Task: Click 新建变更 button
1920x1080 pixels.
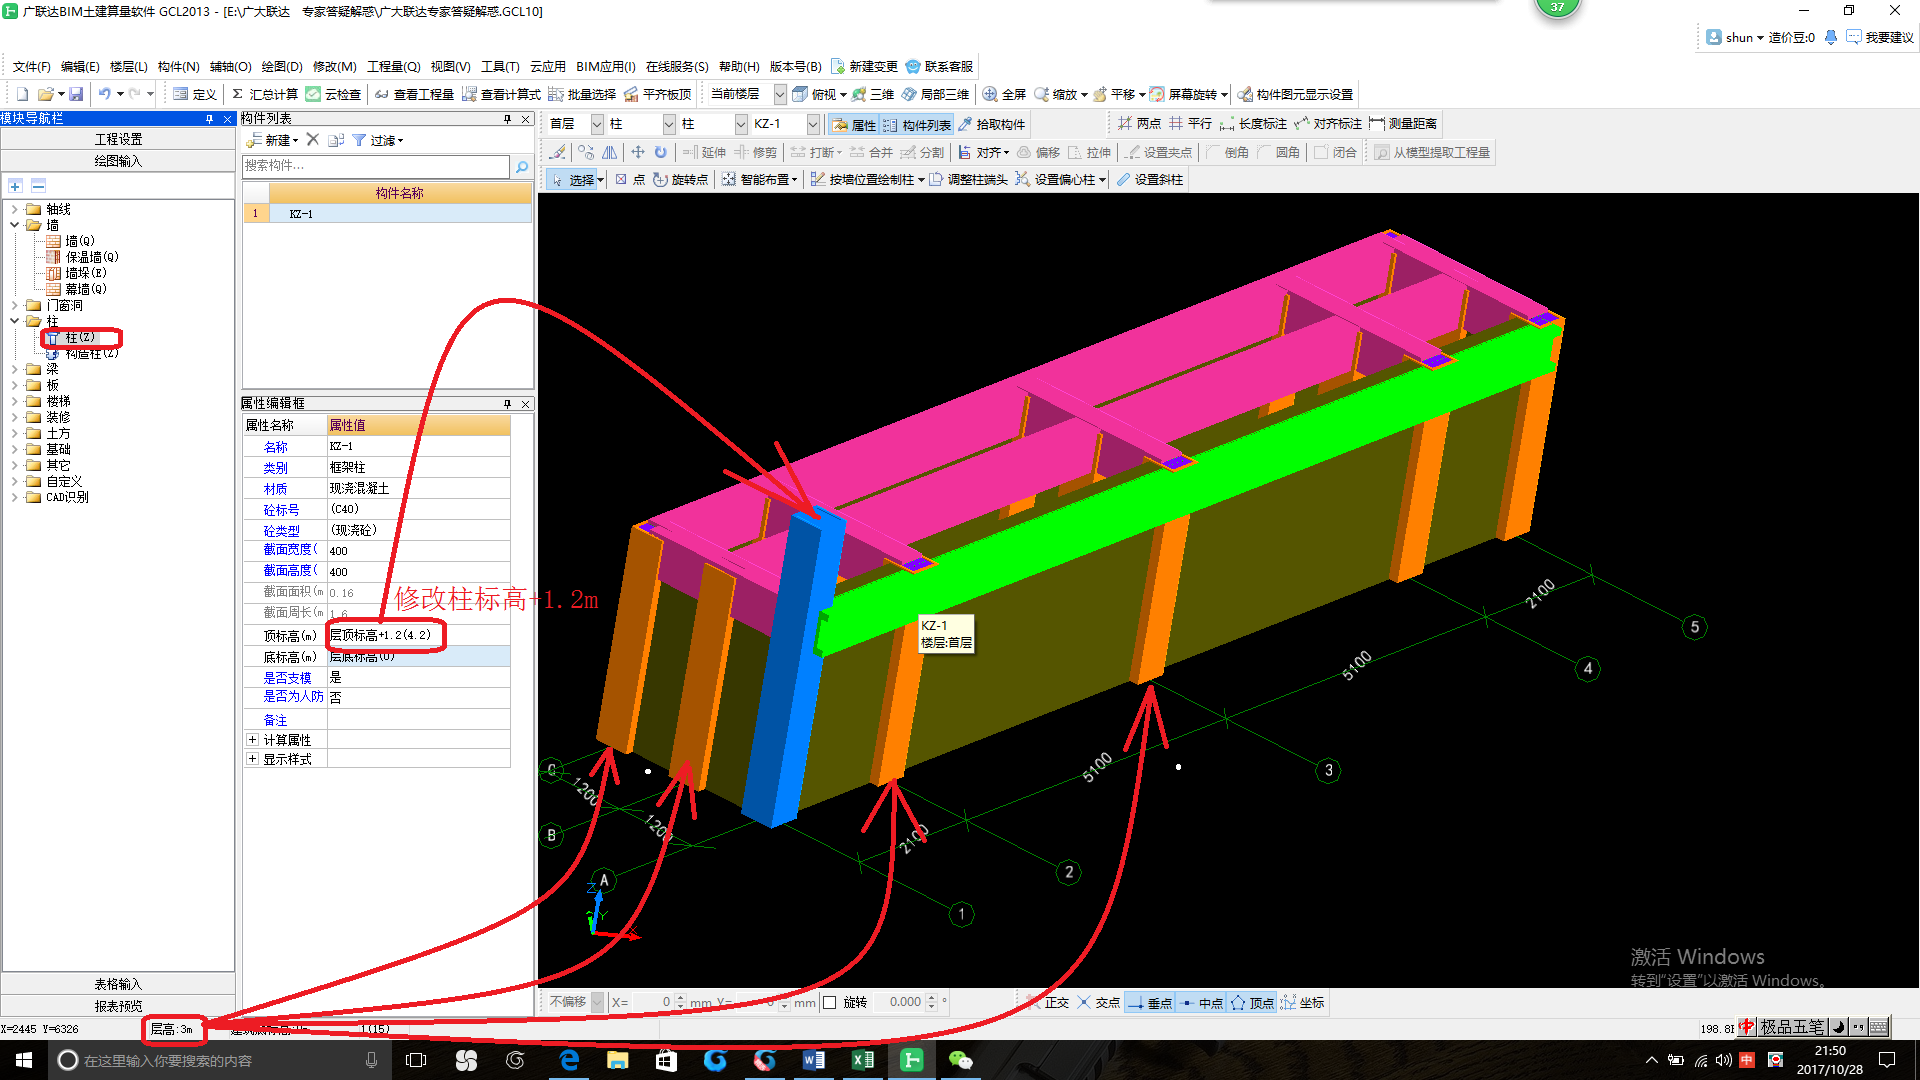Action: coord(864,66)
